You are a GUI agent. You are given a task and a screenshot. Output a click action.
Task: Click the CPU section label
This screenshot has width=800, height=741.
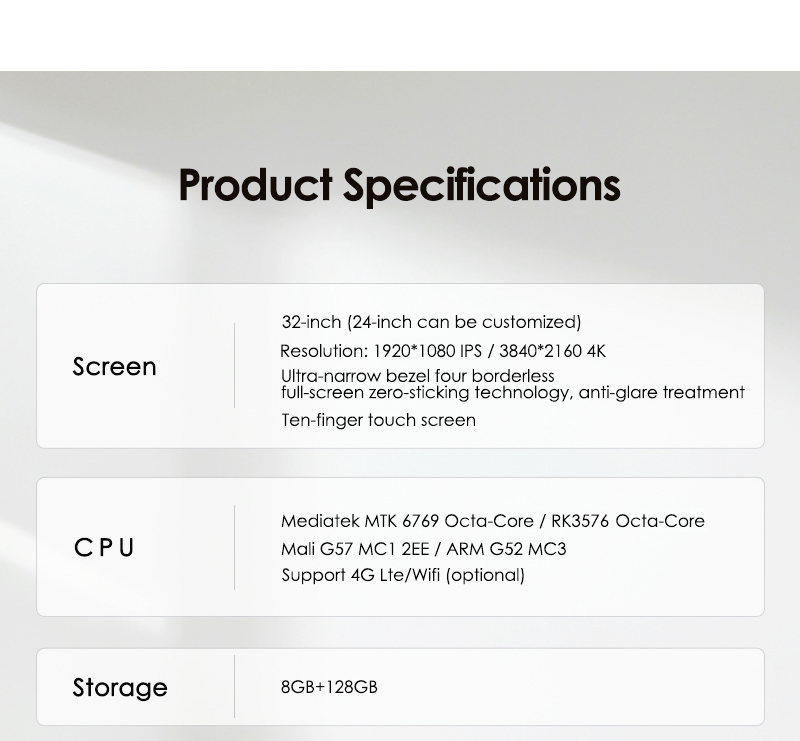point(104,548)
